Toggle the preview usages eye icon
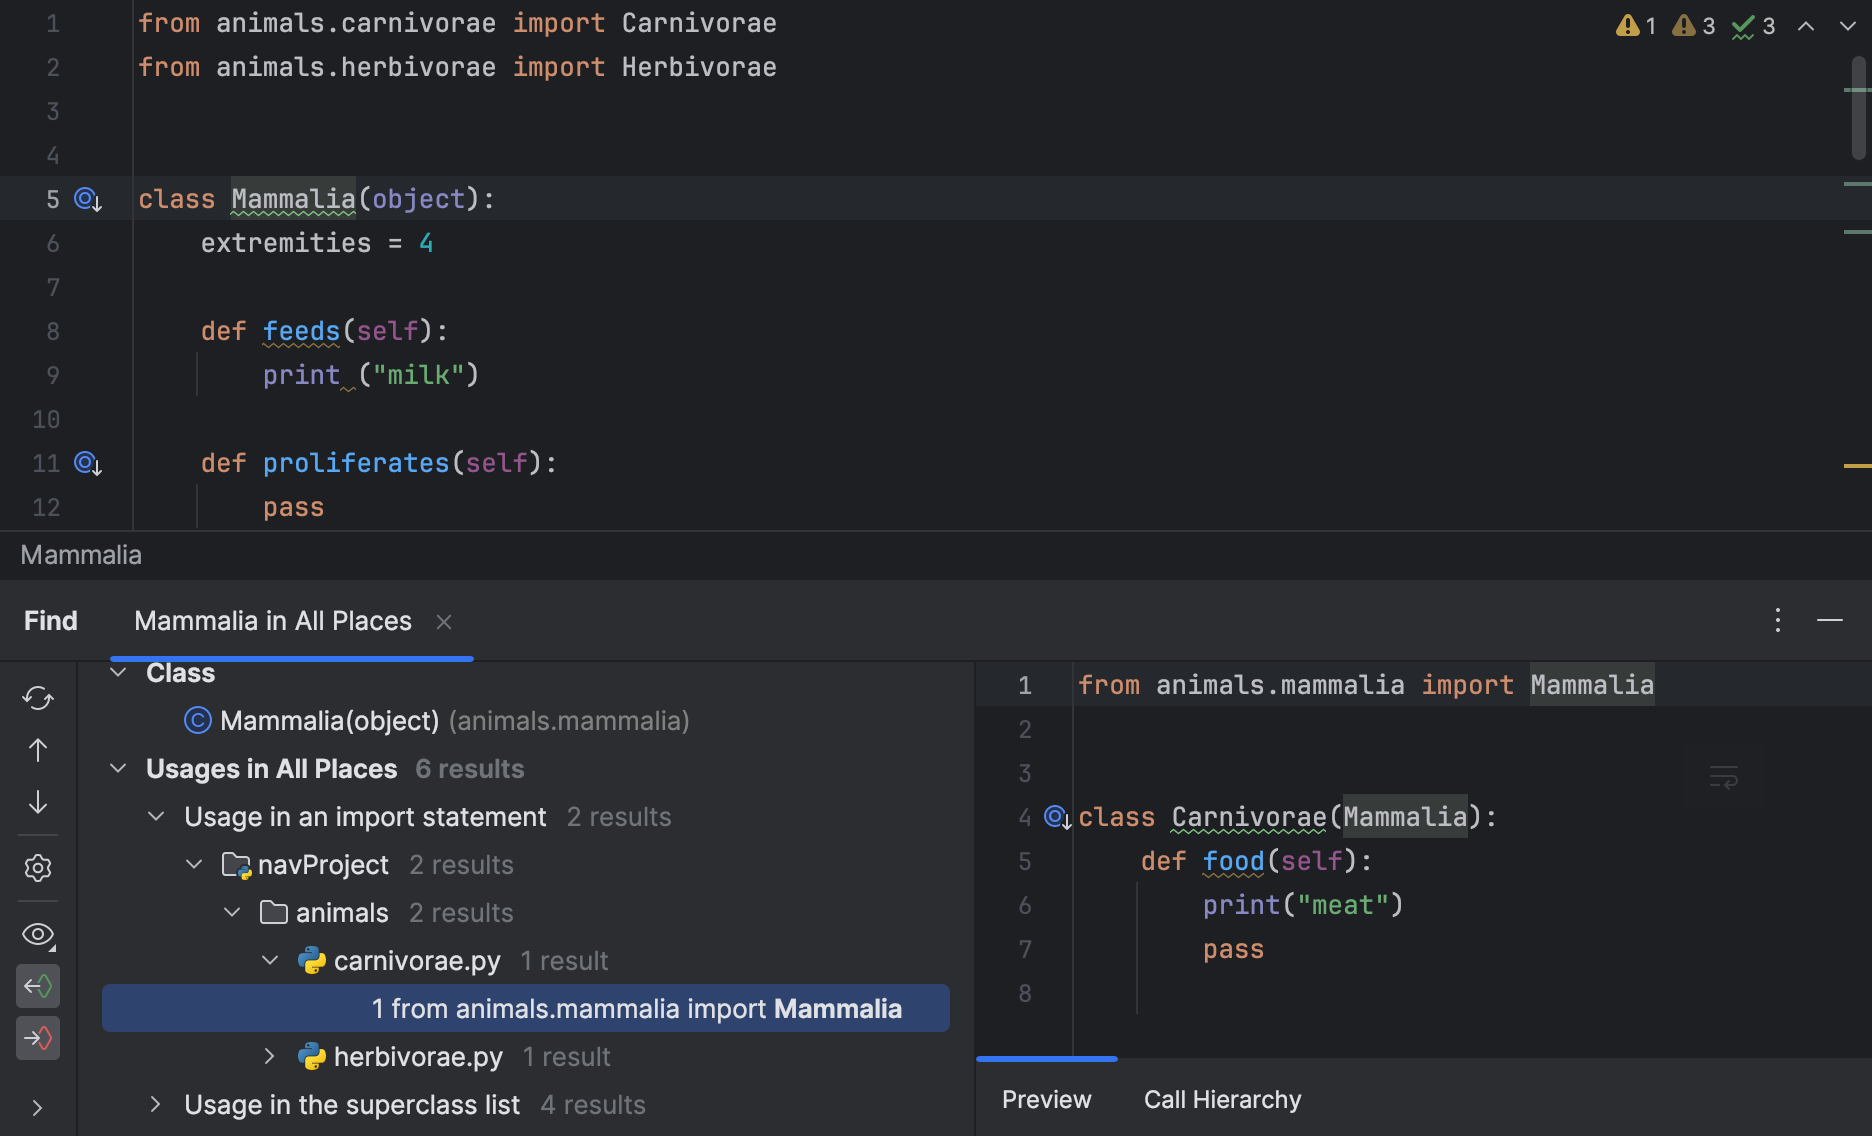Image resolution: width=1872 pixels, height=1136 pixels. click(38, 935)
